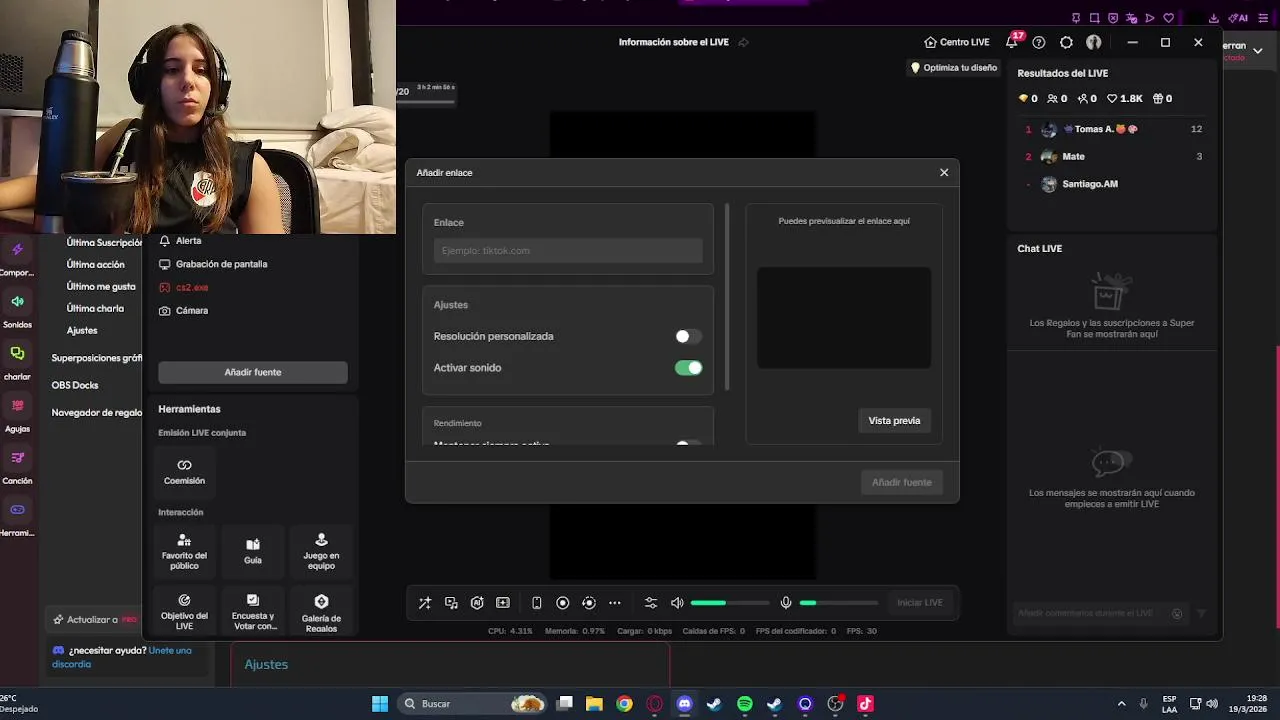
Task: Open Navegador de regalos menu item
Action: (x=97, y=412)
